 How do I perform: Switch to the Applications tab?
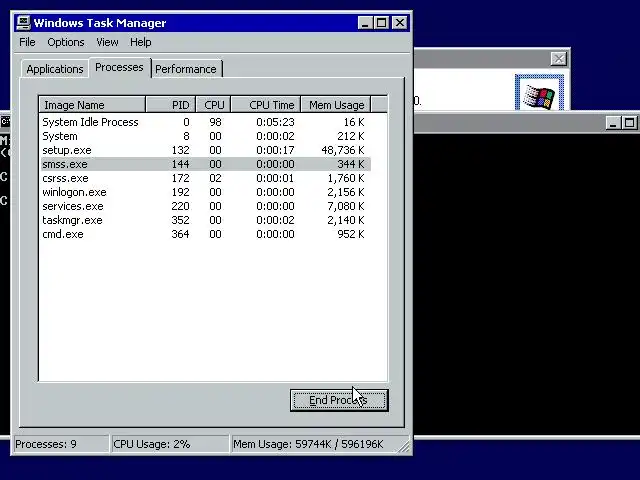point(55,69)
